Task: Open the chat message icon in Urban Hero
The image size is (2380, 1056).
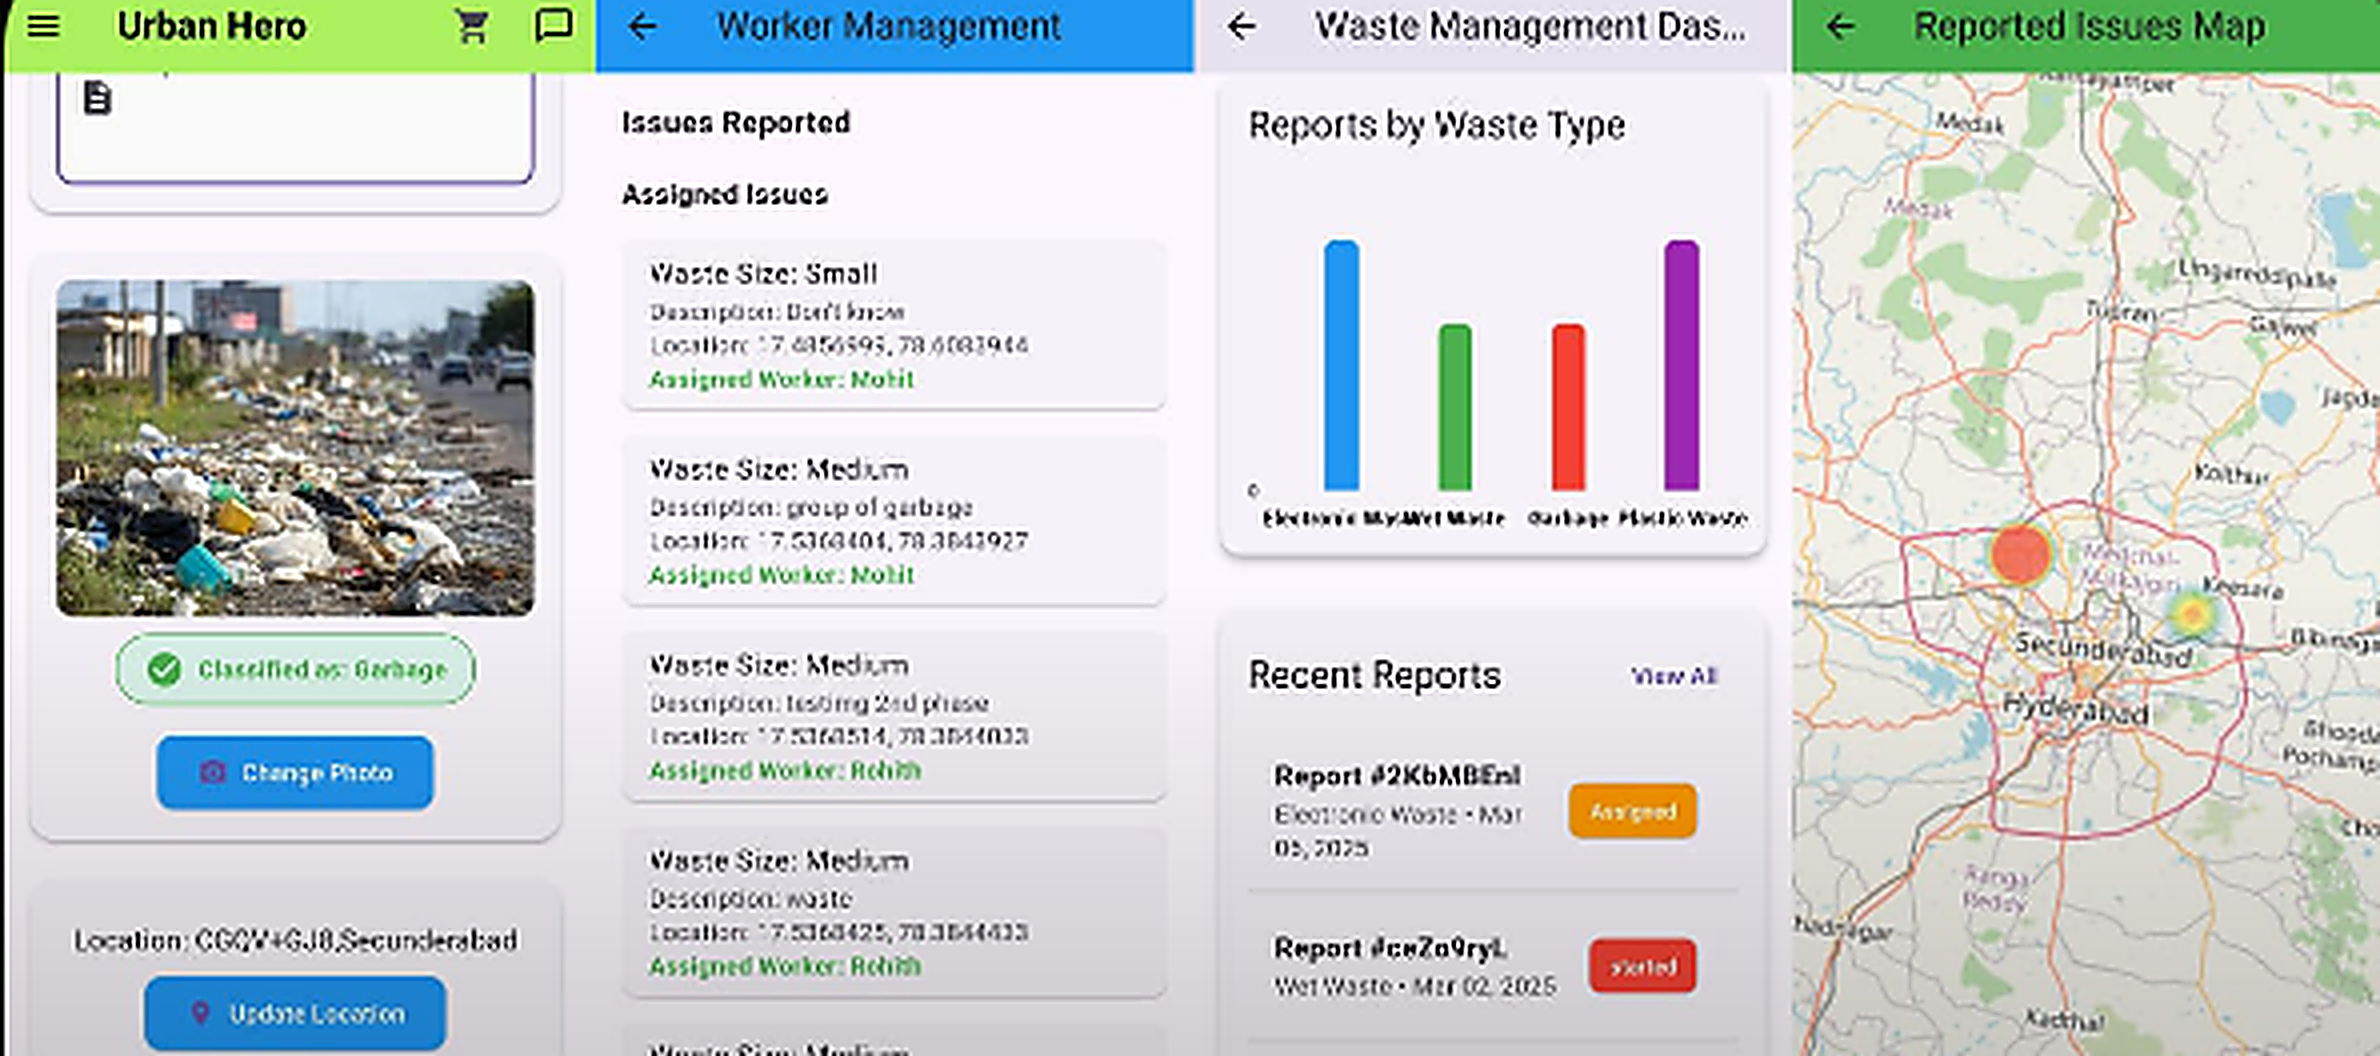Action: (x=553, y=26)
